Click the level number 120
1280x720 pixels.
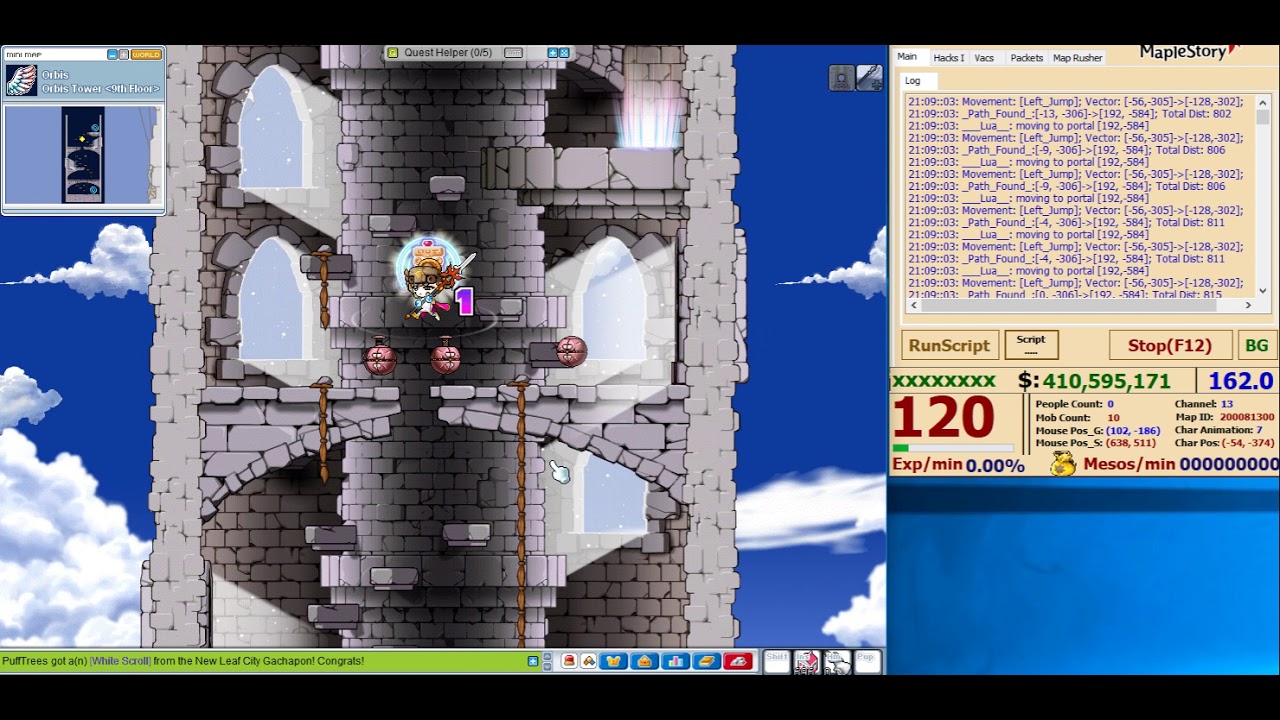point(943,419)
